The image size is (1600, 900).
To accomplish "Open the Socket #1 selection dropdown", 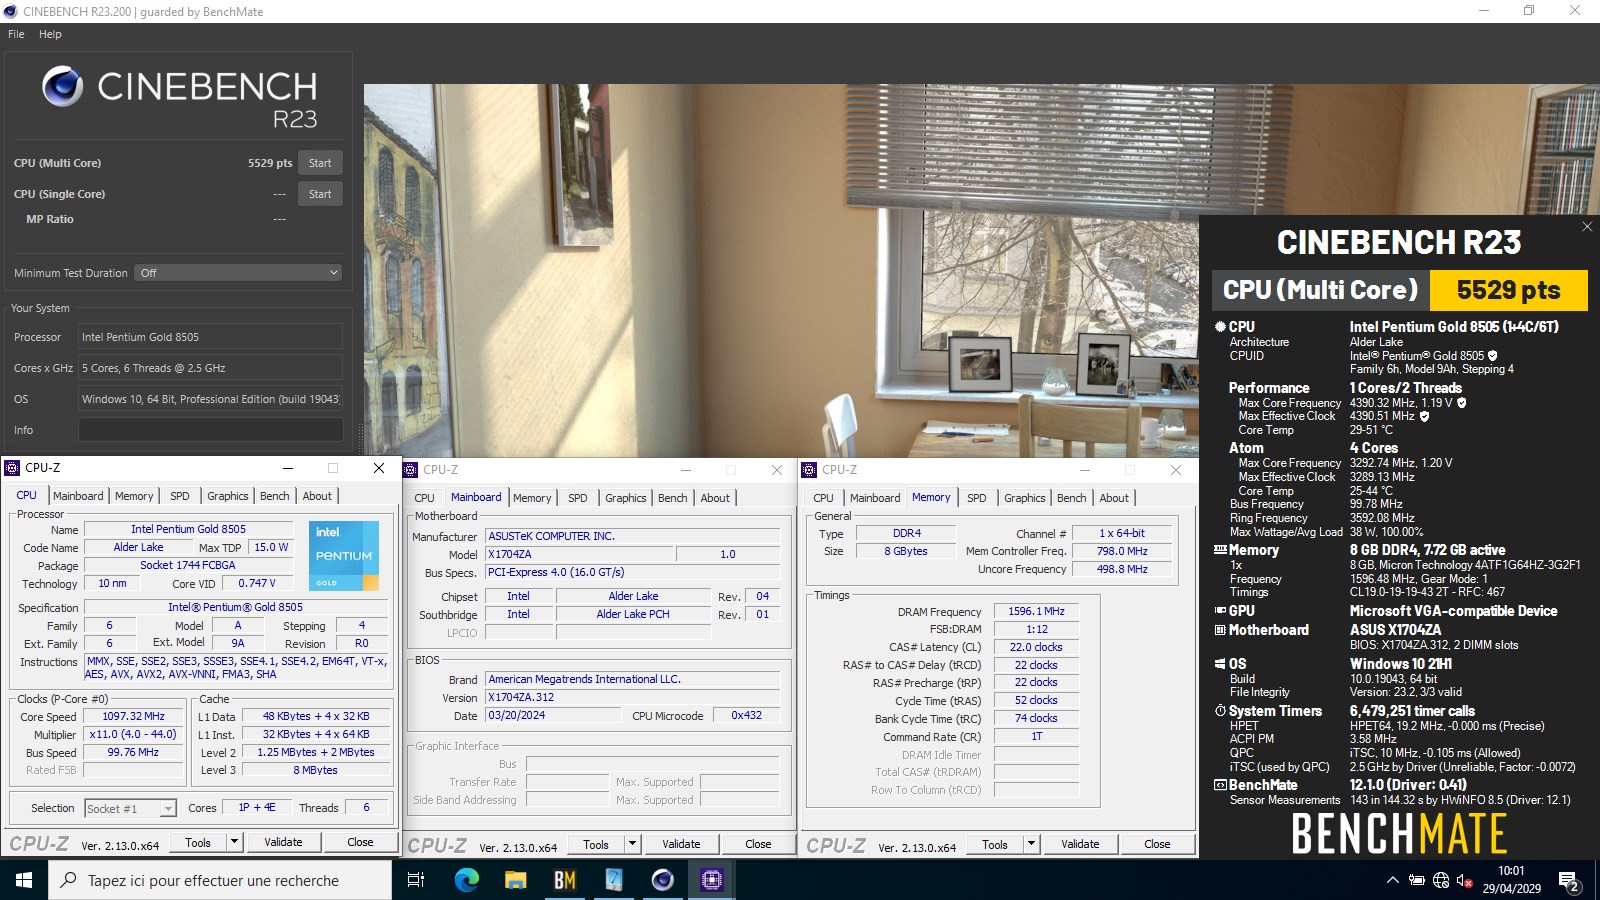I will pyautogui.click(x=130, y=808).
